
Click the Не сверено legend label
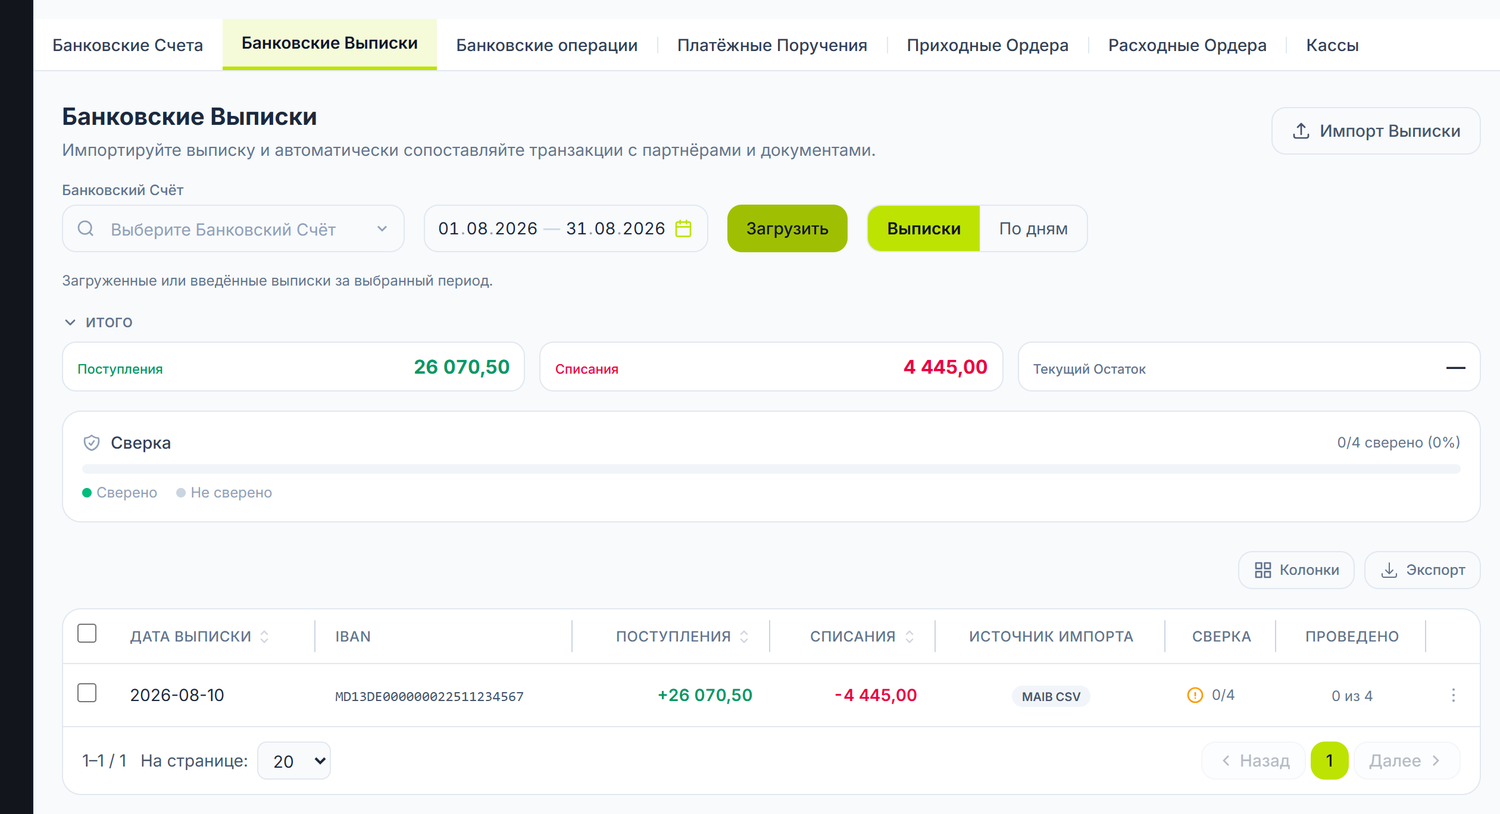231,493
